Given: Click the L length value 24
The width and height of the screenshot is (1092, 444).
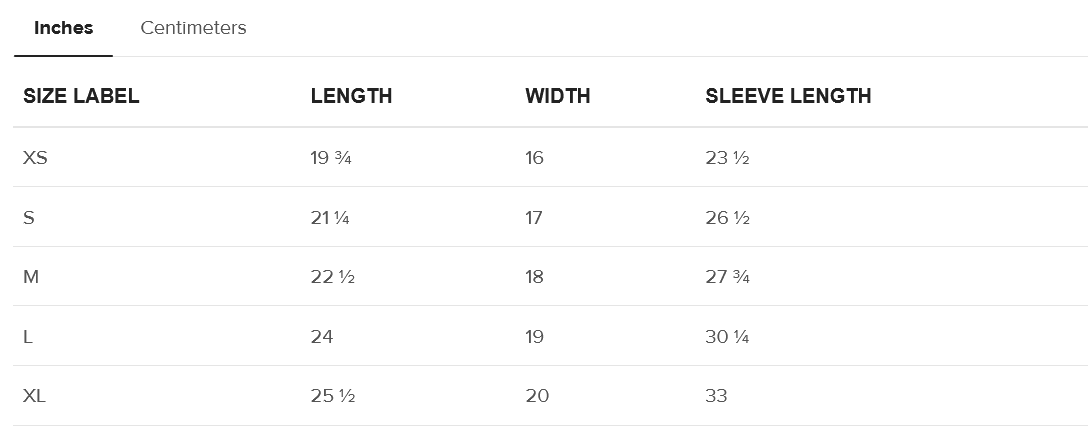Looking at the screenshot, I should (x=322, y=337).
